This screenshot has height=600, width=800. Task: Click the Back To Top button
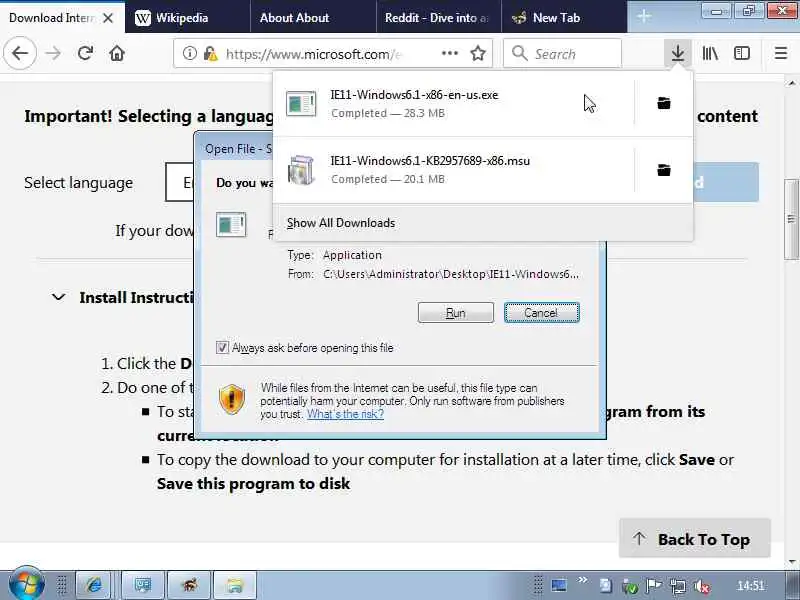[694, 539]
